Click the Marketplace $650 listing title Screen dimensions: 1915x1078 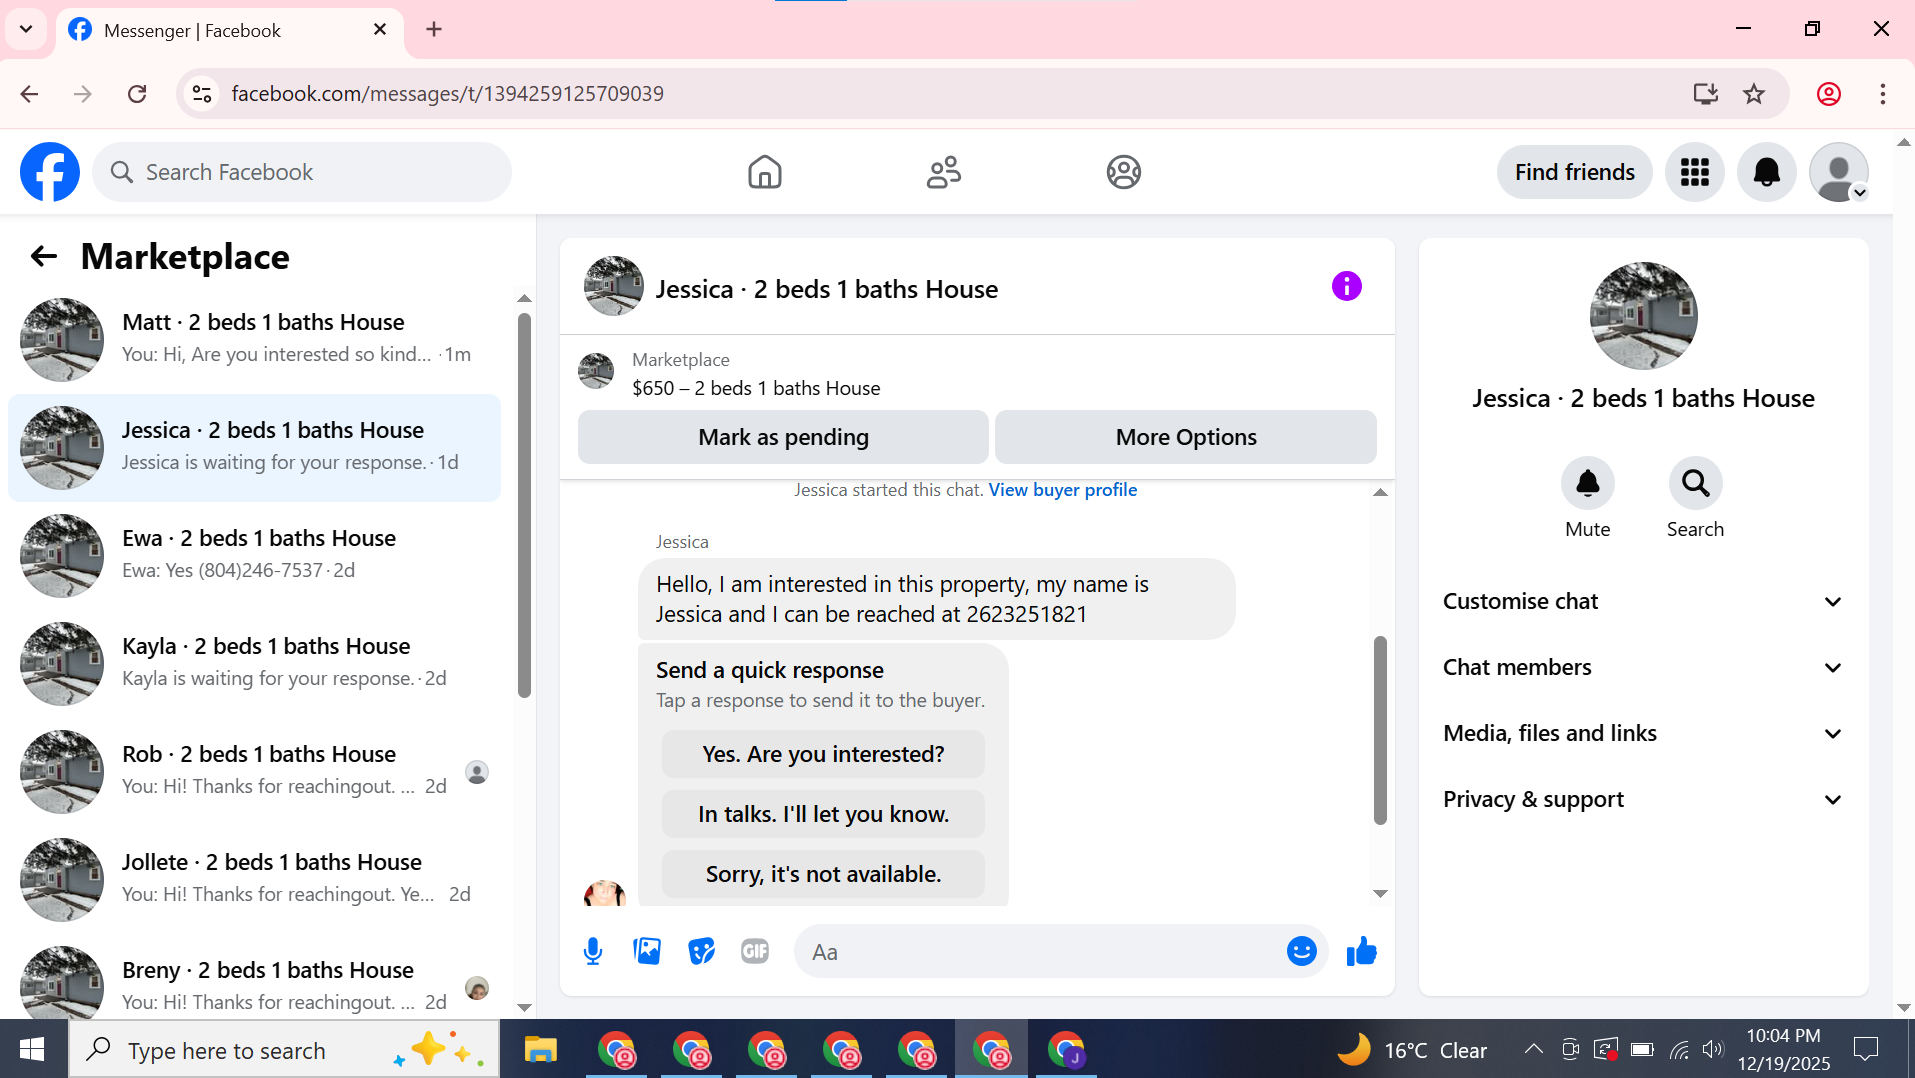click(x=756, y=389)
